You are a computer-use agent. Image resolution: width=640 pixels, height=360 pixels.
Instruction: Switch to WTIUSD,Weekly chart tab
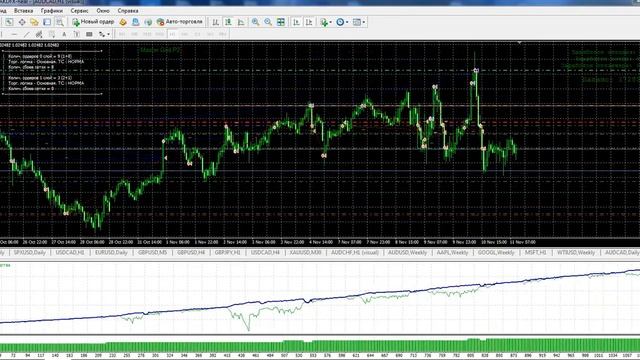click(x=576, y=253)
